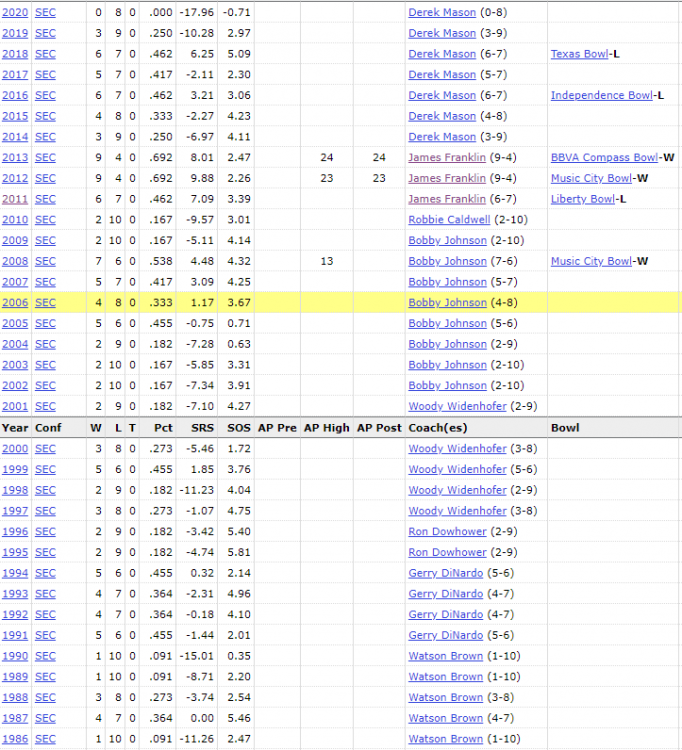Open James Franklin link in 2013 row
The image size is (682, 750).
(x=446, y=158)
